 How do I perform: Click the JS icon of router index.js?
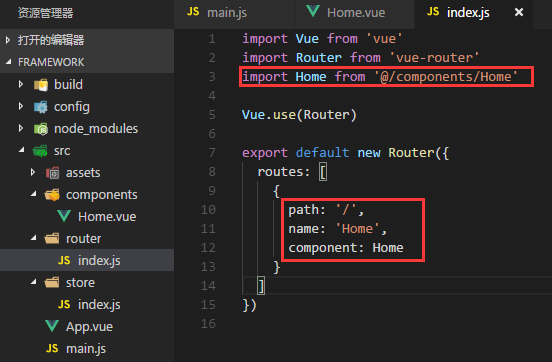coord(64,261)
